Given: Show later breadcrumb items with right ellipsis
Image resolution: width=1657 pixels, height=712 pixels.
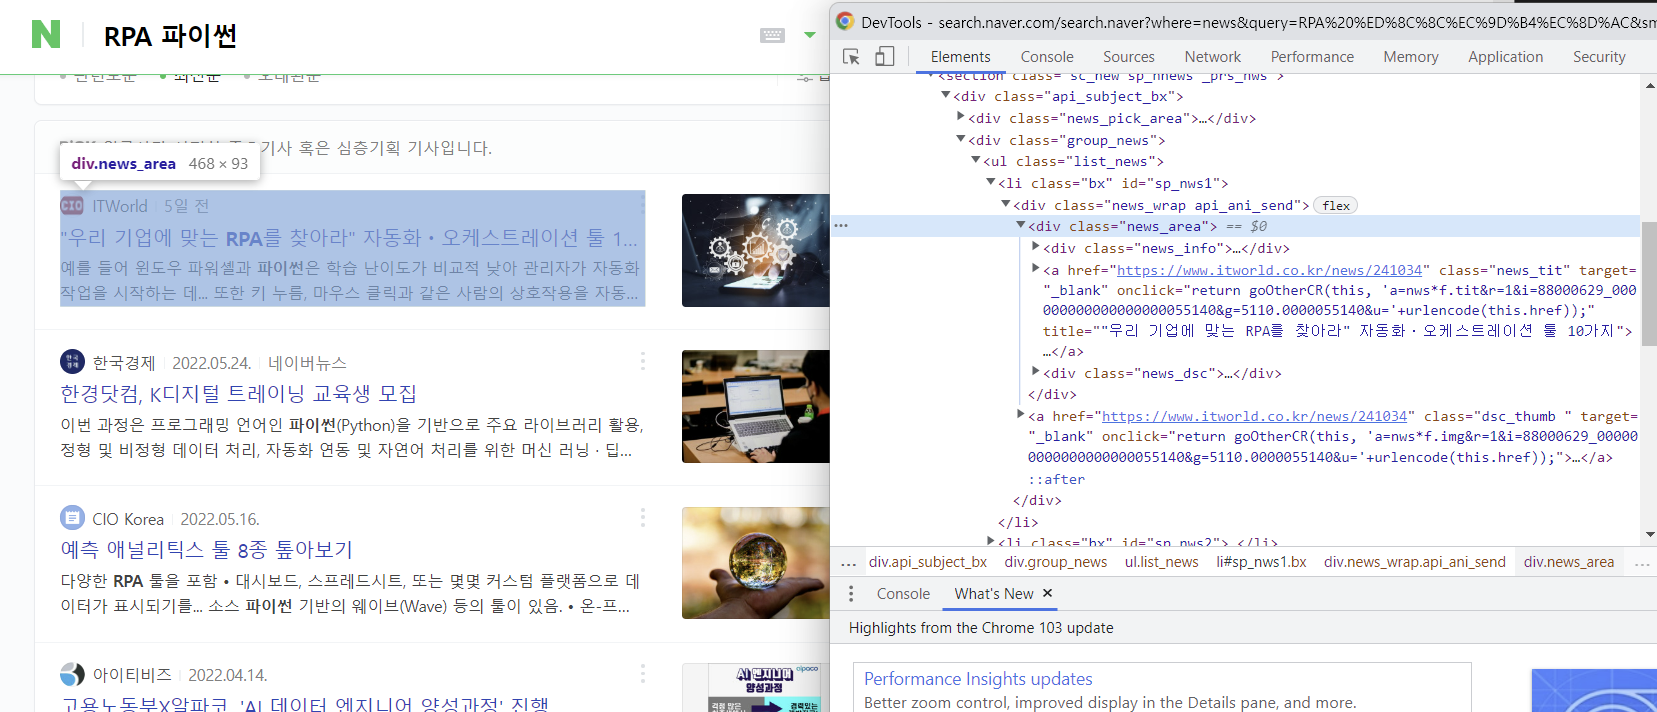Looking at the screenshot, I should [1641, 563].
